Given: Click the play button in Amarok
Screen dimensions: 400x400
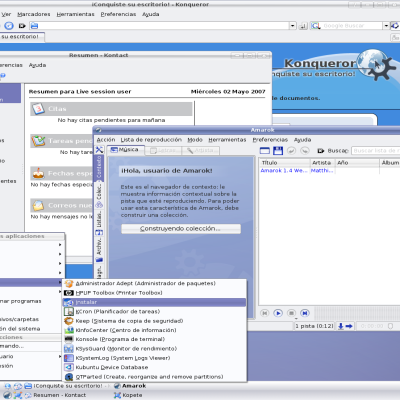Looking at the screenshot, I should (278, 313).
